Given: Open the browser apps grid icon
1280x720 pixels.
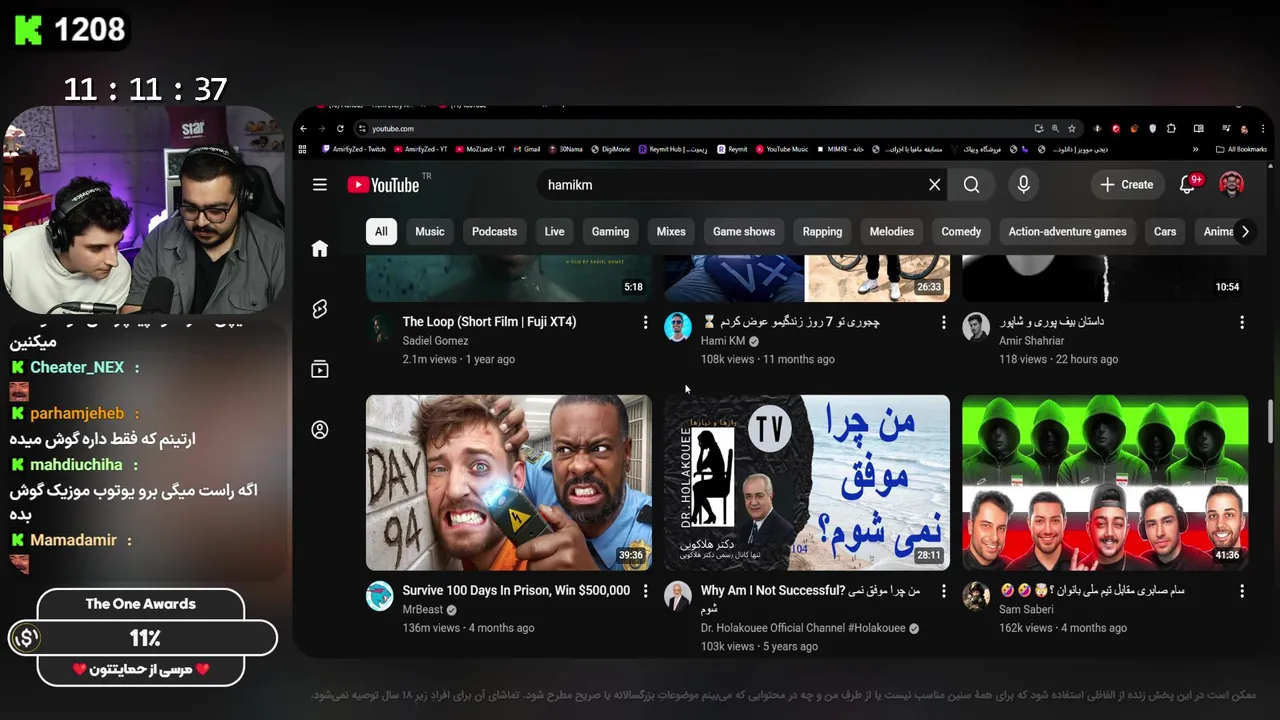Looking at the screenshot, I should point(302,149).
